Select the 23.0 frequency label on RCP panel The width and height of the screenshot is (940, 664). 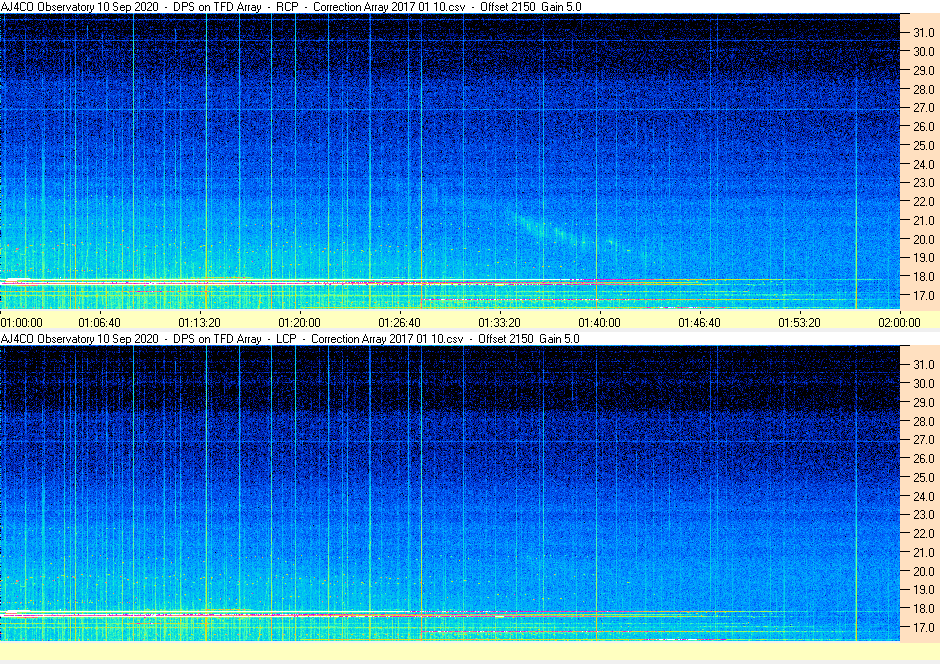coord(924,183)
